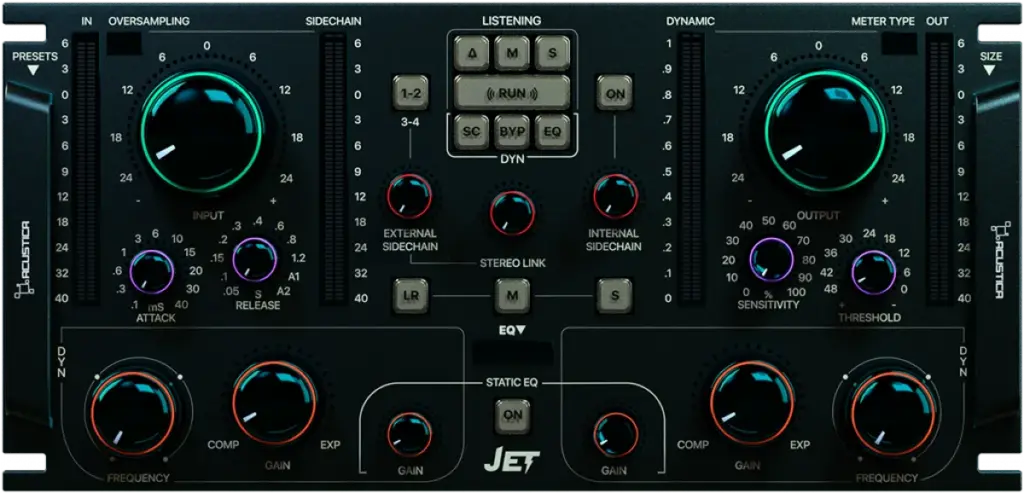Enable the S listening button
The height and width of the screenshot is (493, 1024).
(552, 54)
